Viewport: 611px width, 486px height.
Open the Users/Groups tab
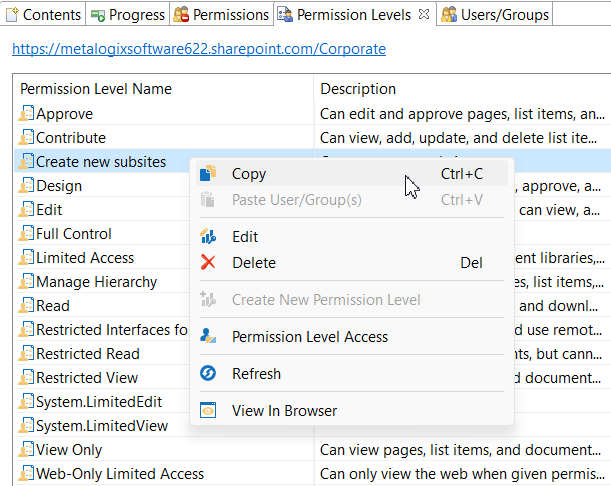pyautogui.click(x=496, y=15)
